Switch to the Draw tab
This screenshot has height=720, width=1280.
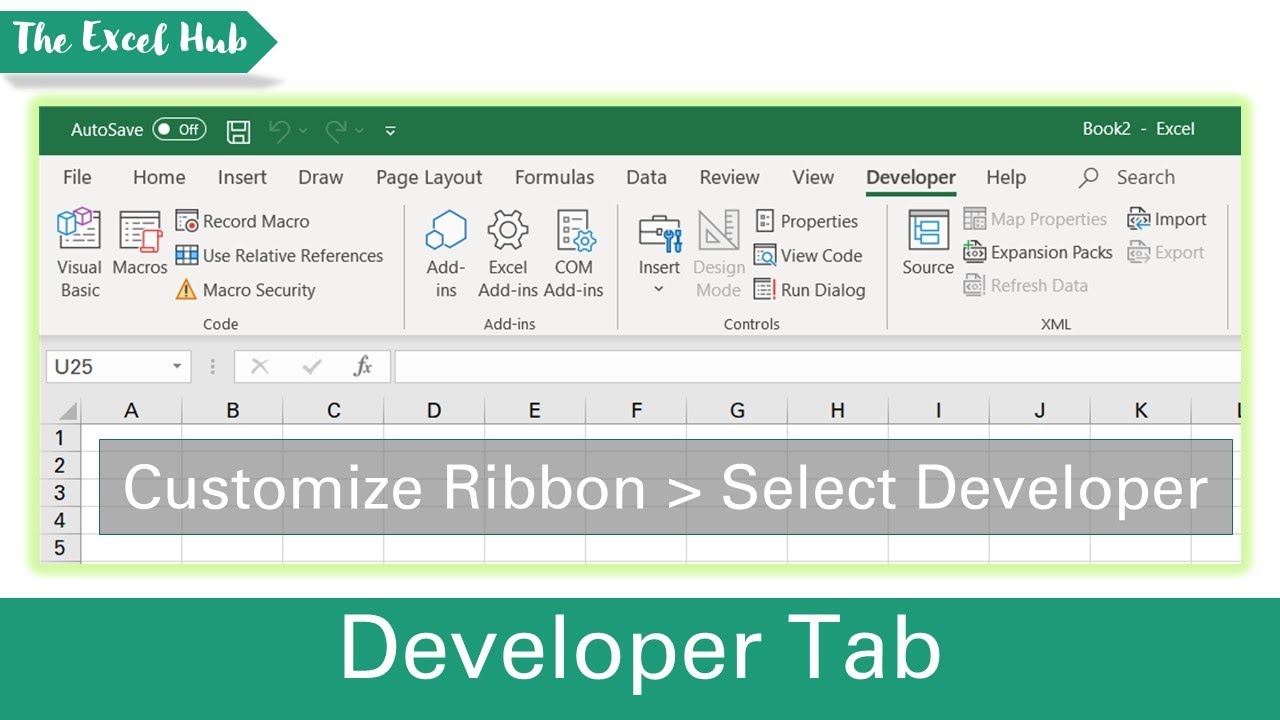coord(320,177)
